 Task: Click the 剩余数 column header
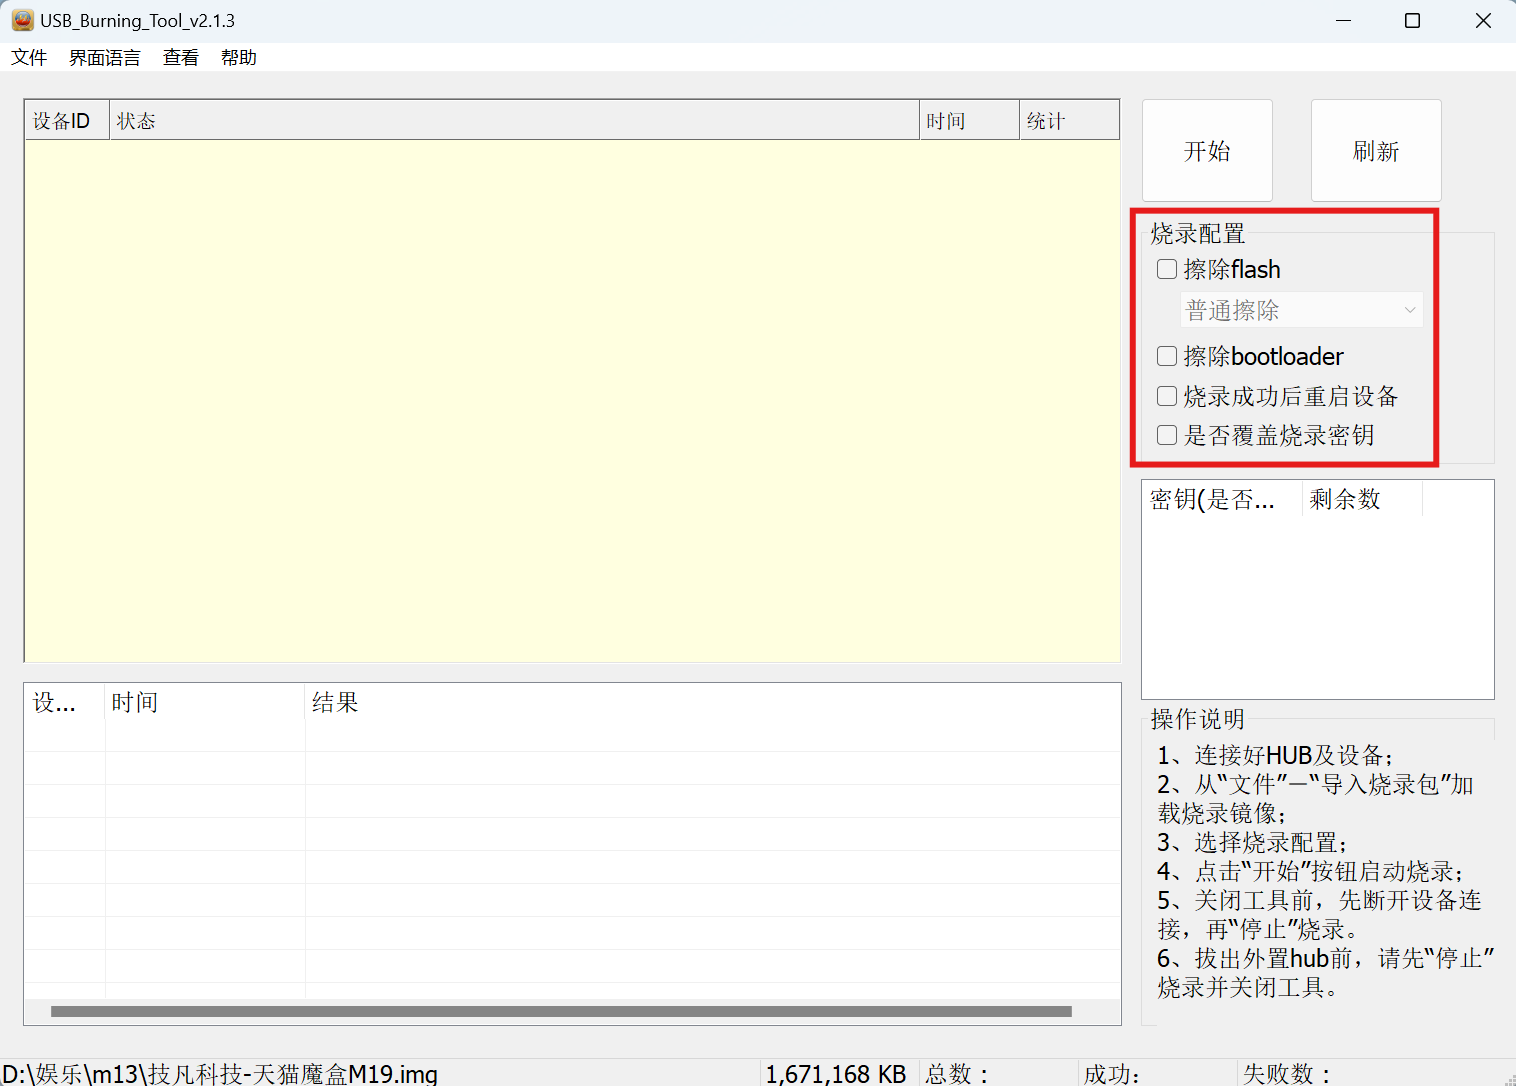pos(1362,499)
